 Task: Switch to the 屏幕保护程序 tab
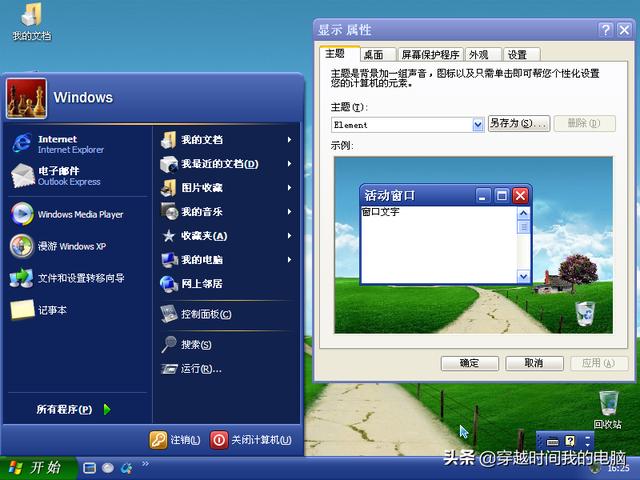[x=430, y=55]
